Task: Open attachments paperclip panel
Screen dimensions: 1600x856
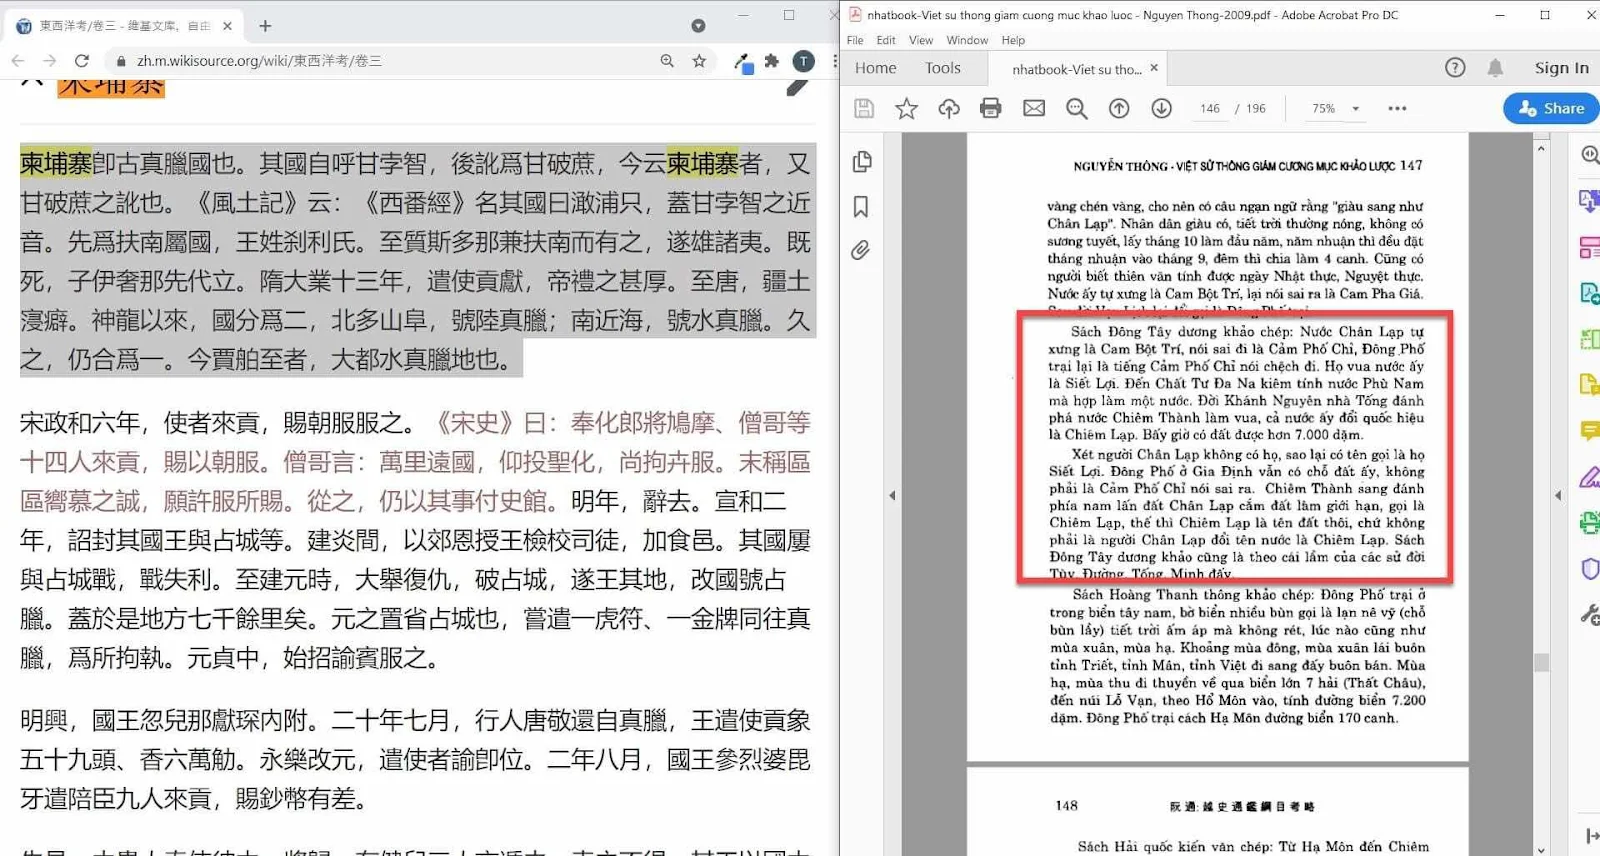Action: coord(860,250)
